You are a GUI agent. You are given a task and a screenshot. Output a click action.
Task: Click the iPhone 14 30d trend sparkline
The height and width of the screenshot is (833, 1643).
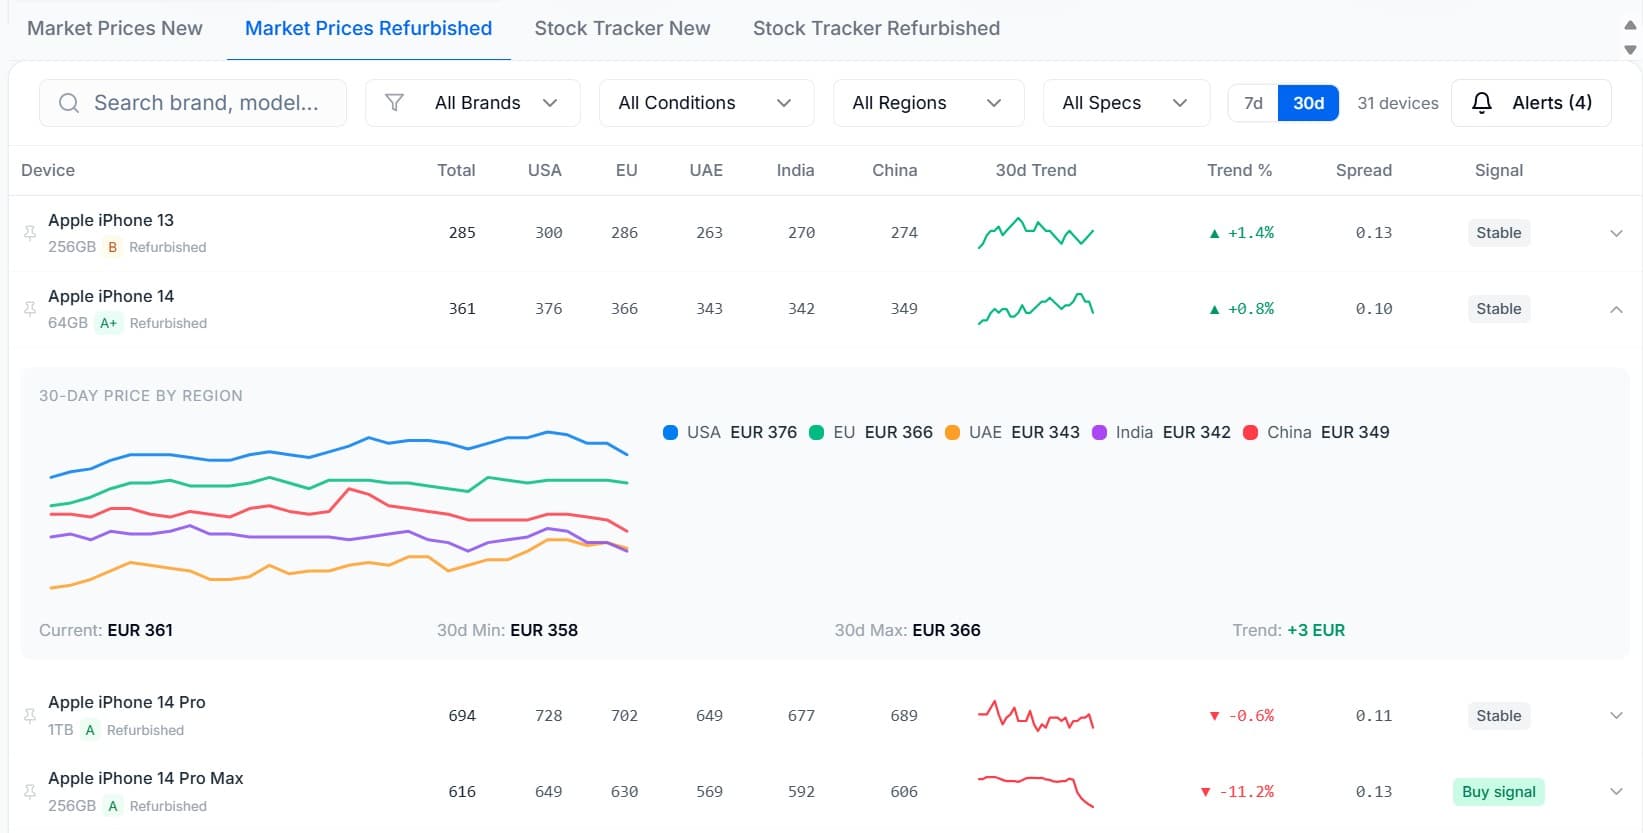(x=1036, y=308)
